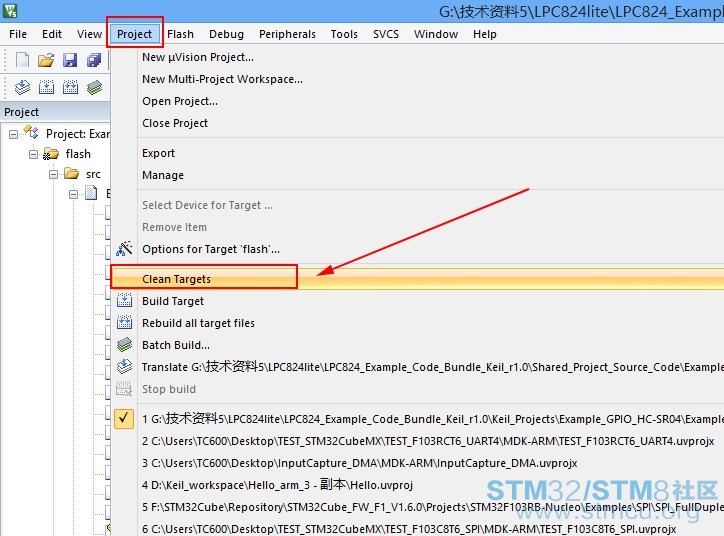Click the checkmark beside recent project 1

tap(124, 419)
